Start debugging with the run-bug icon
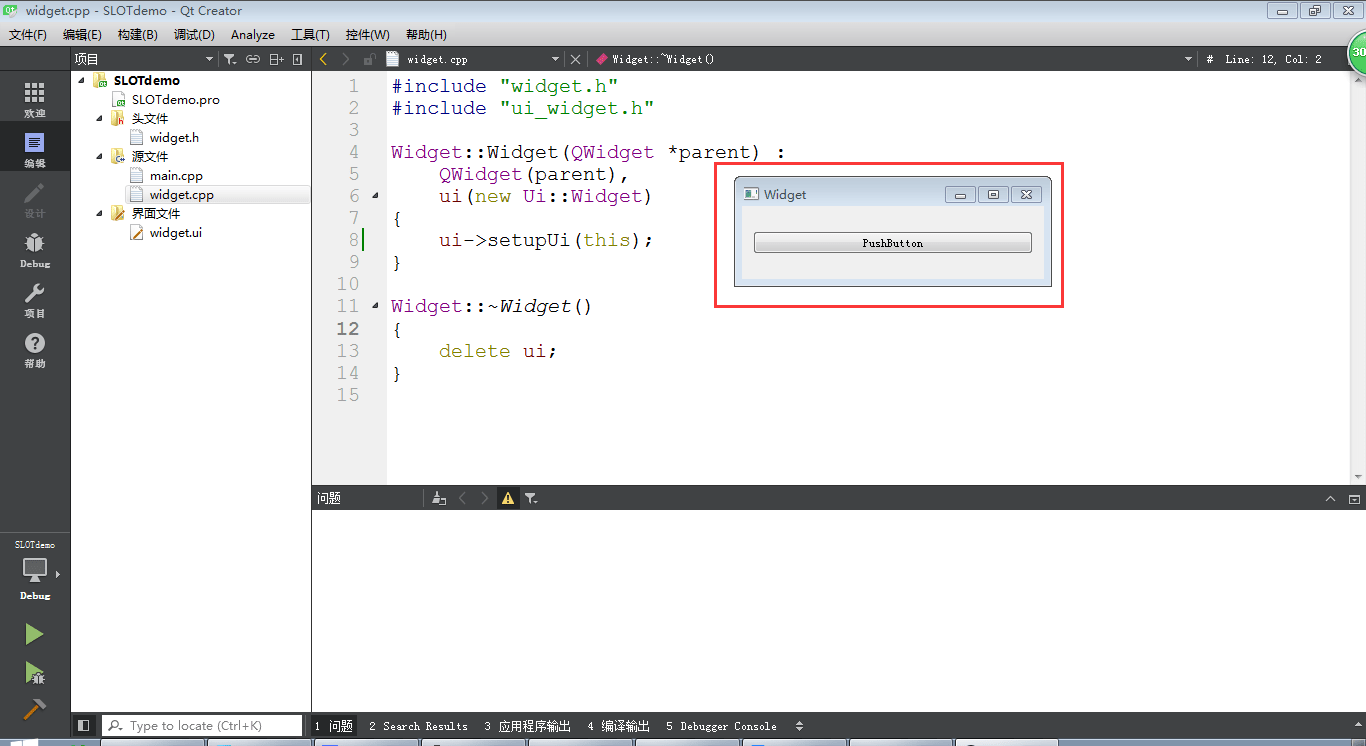The image size is (1366, 746). 35,672
